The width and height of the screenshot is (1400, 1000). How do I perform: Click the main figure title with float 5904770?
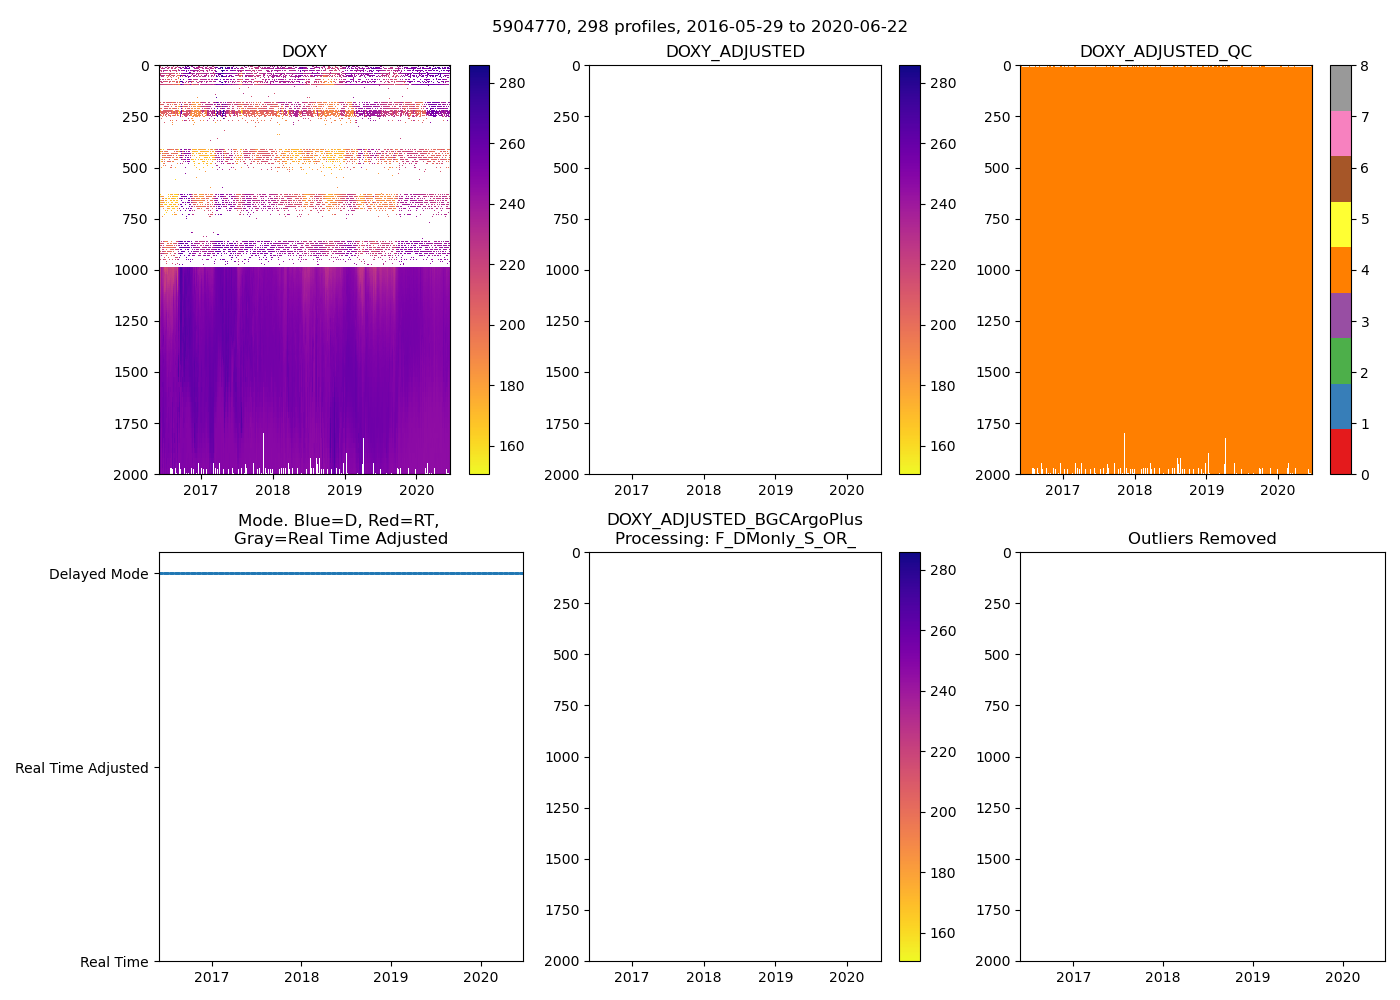click(699, 27)
